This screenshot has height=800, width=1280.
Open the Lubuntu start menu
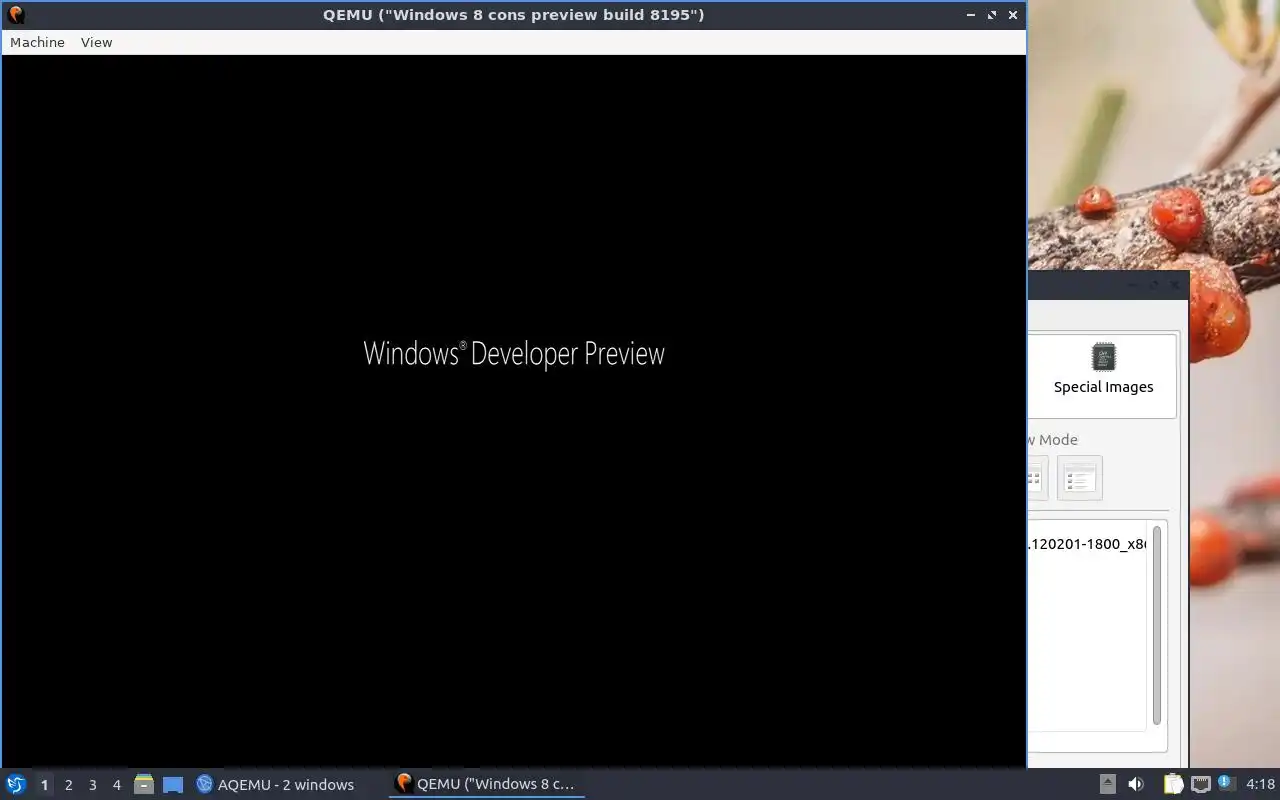coord(15,784)
